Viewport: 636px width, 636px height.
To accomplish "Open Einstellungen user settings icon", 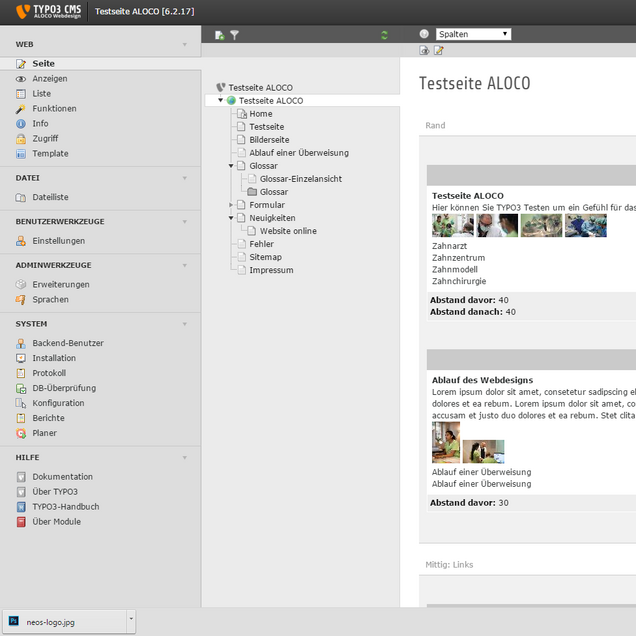I will pyautogui.click(x=21, y=241).
